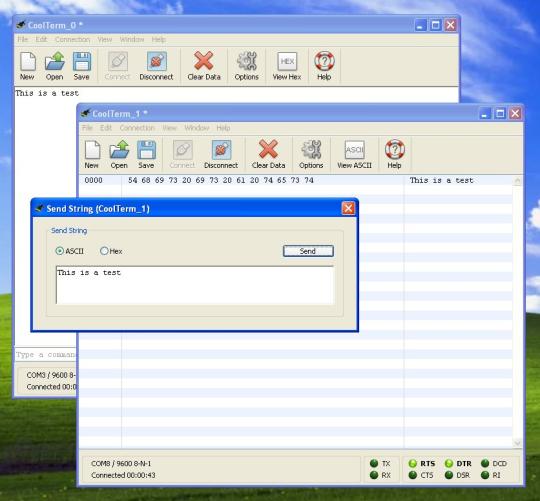
Task: Click the Send String text field
Action: pyautogui.click(x=195, y=285)
